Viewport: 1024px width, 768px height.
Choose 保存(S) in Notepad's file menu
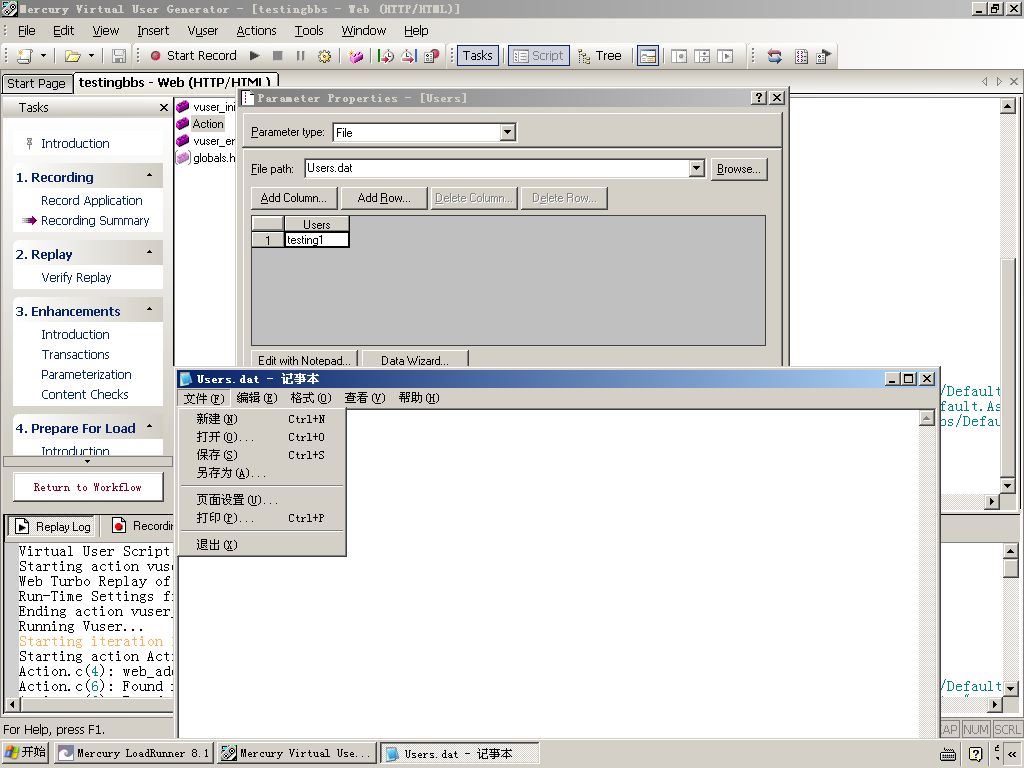pyautogui.click(x=261, y=455)
